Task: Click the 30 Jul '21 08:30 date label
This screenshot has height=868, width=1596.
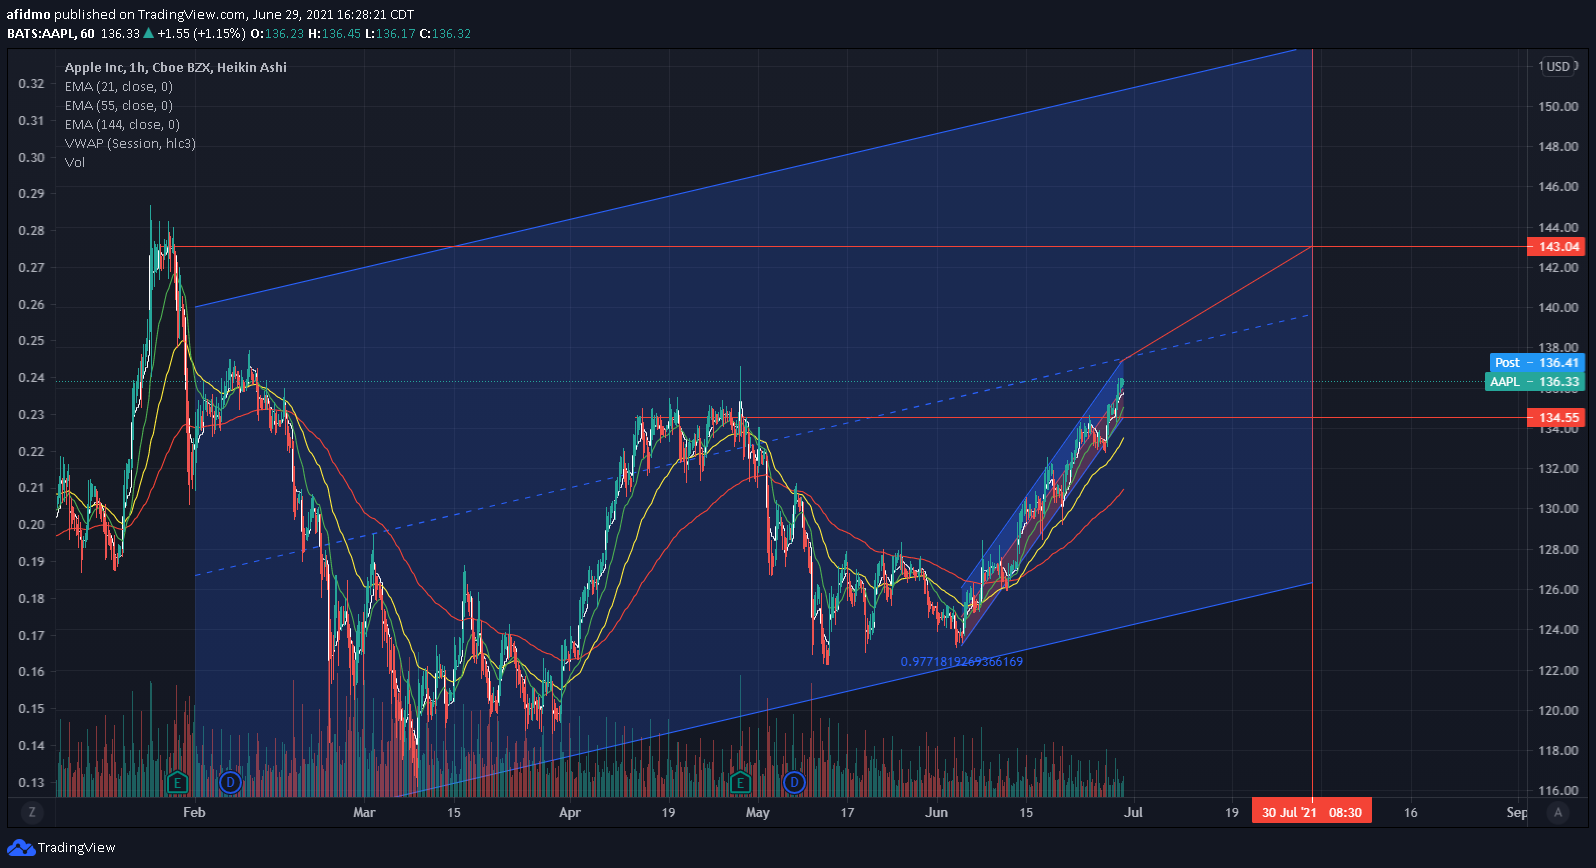Action: tap(1312, 812)
